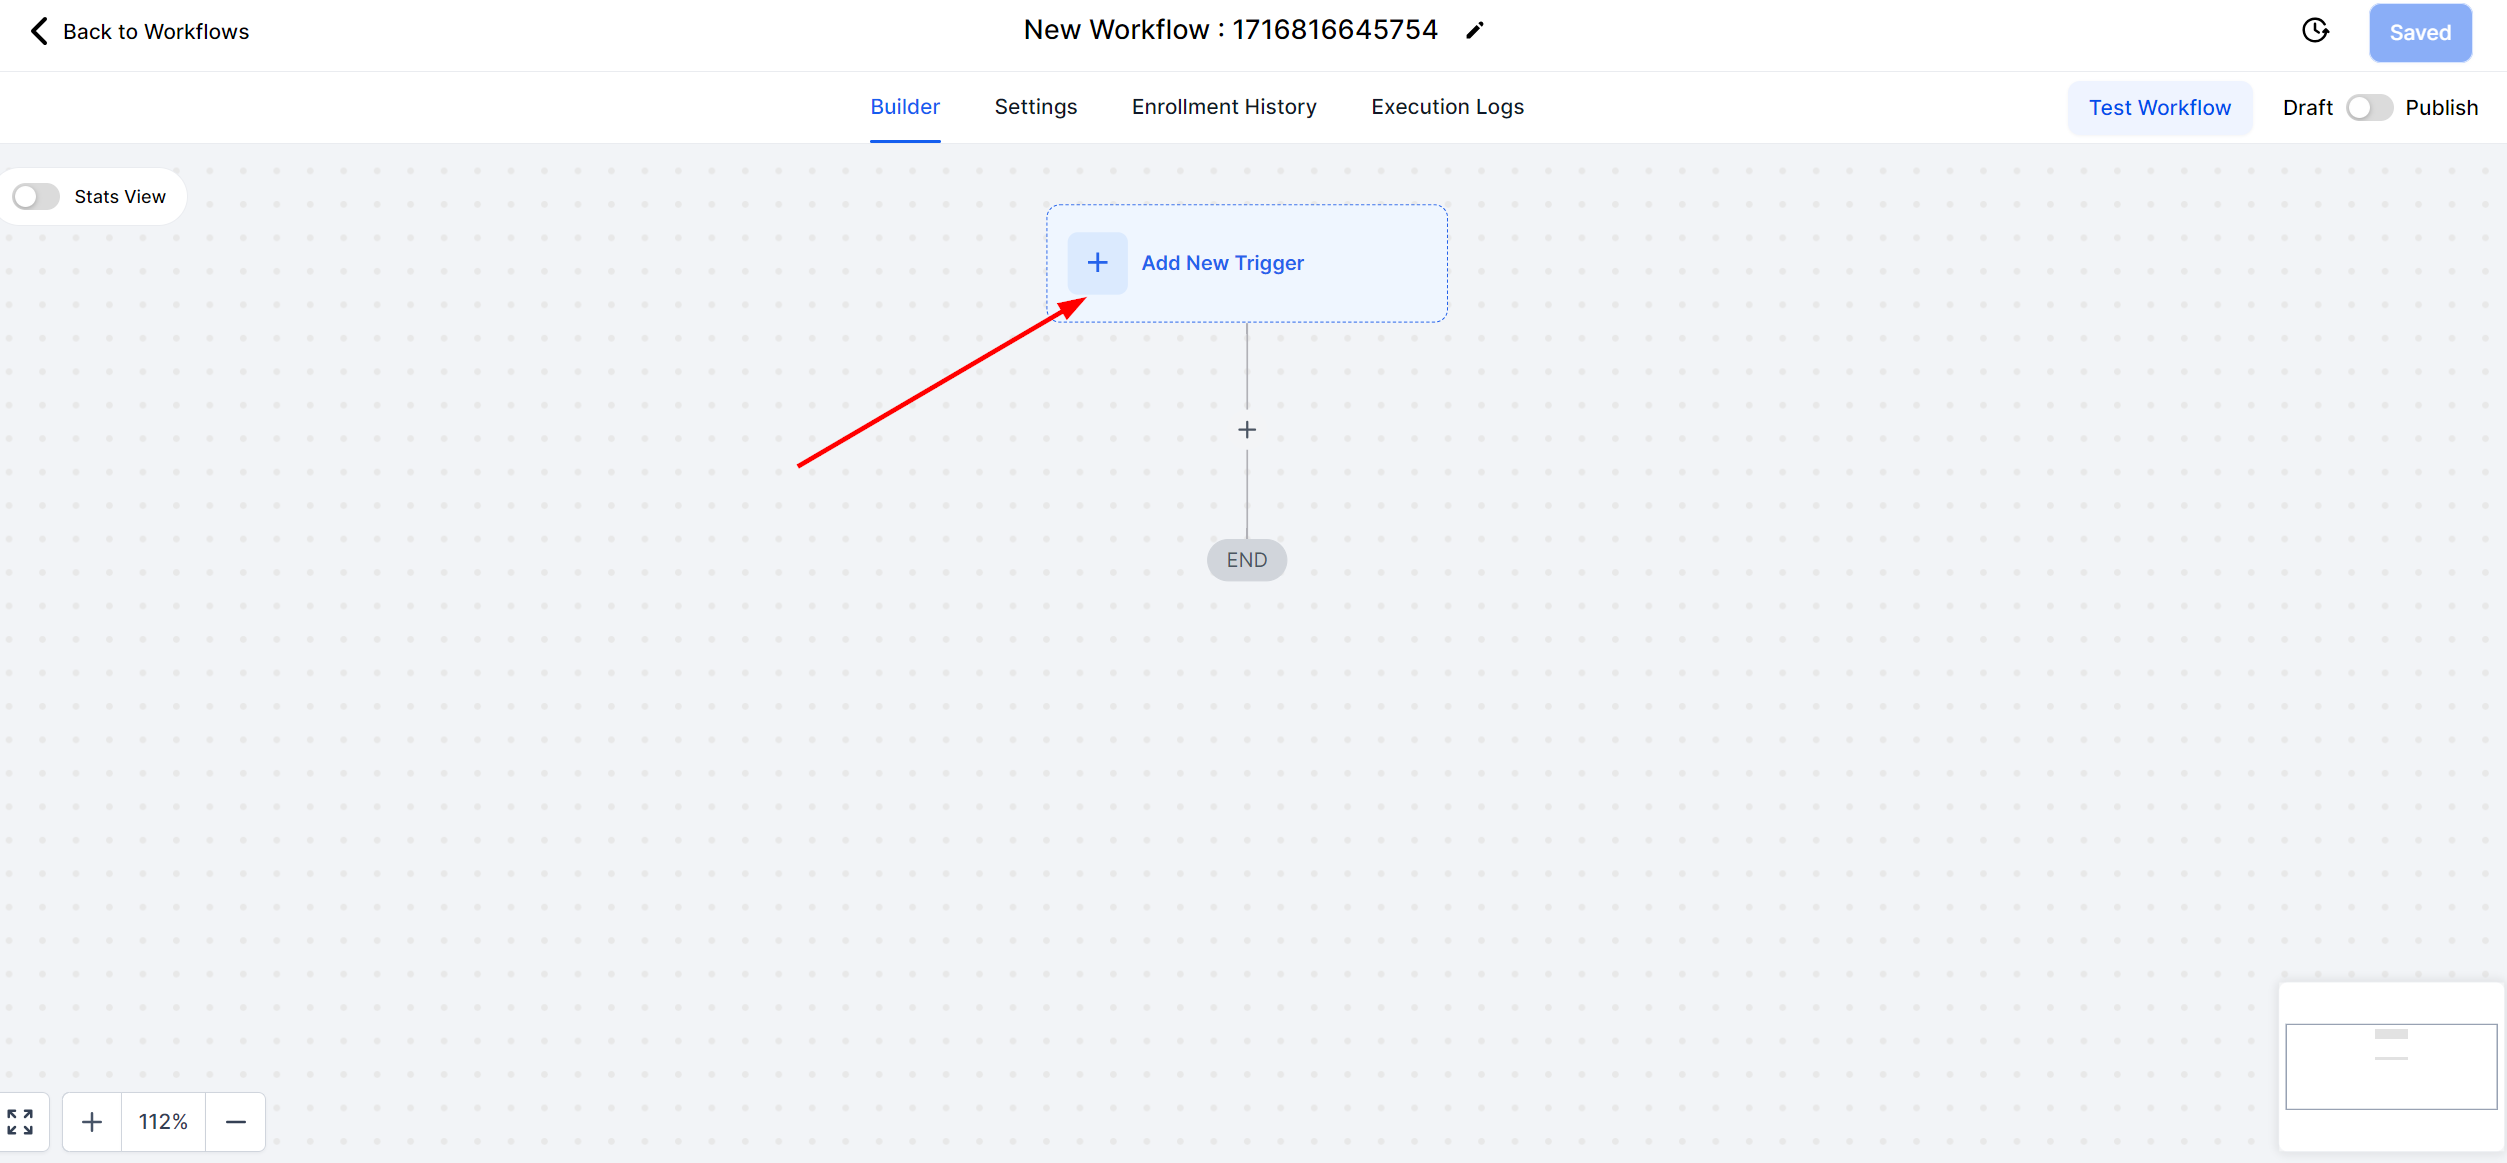Click the Add New Trigger text
2507x1163 pixels.
(x=1222, y=263)
